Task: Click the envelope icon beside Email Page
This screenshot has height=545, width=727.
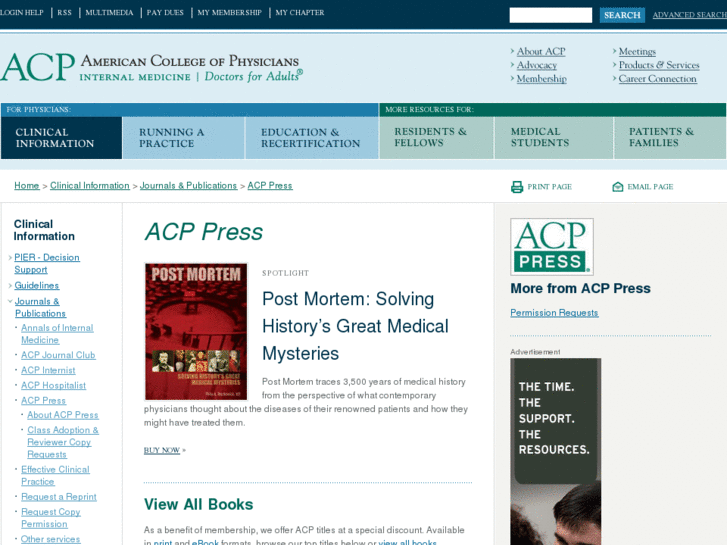Action: (618, 187)
